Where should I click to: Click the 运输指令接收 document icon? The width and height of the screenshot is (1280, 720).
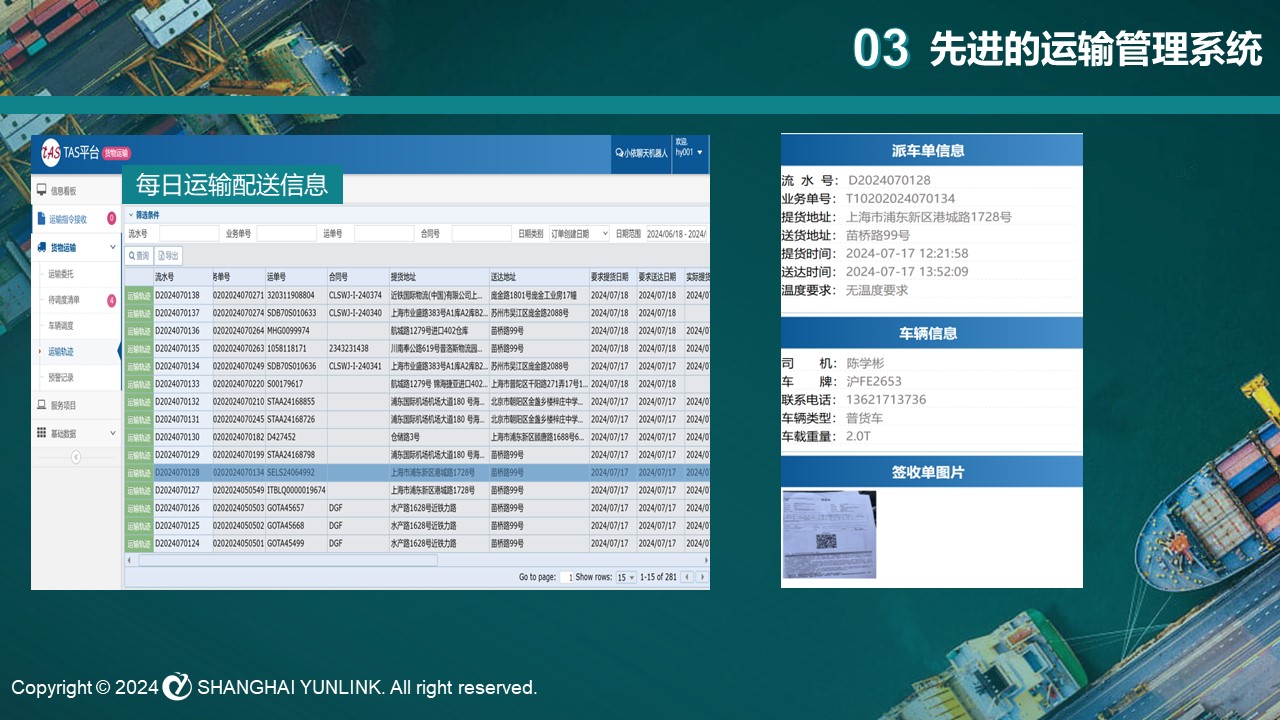41,218
